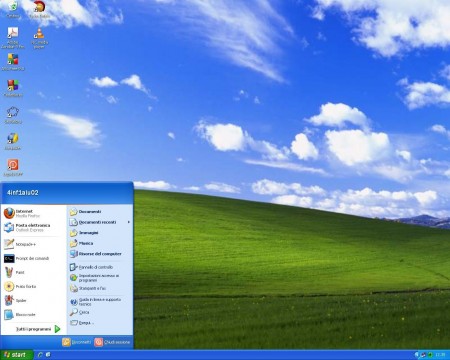Select the Adobe Reader desktop shortcut
Image resolution: width=450 pixels, height=360 pixels.
[x=13, y=37]
